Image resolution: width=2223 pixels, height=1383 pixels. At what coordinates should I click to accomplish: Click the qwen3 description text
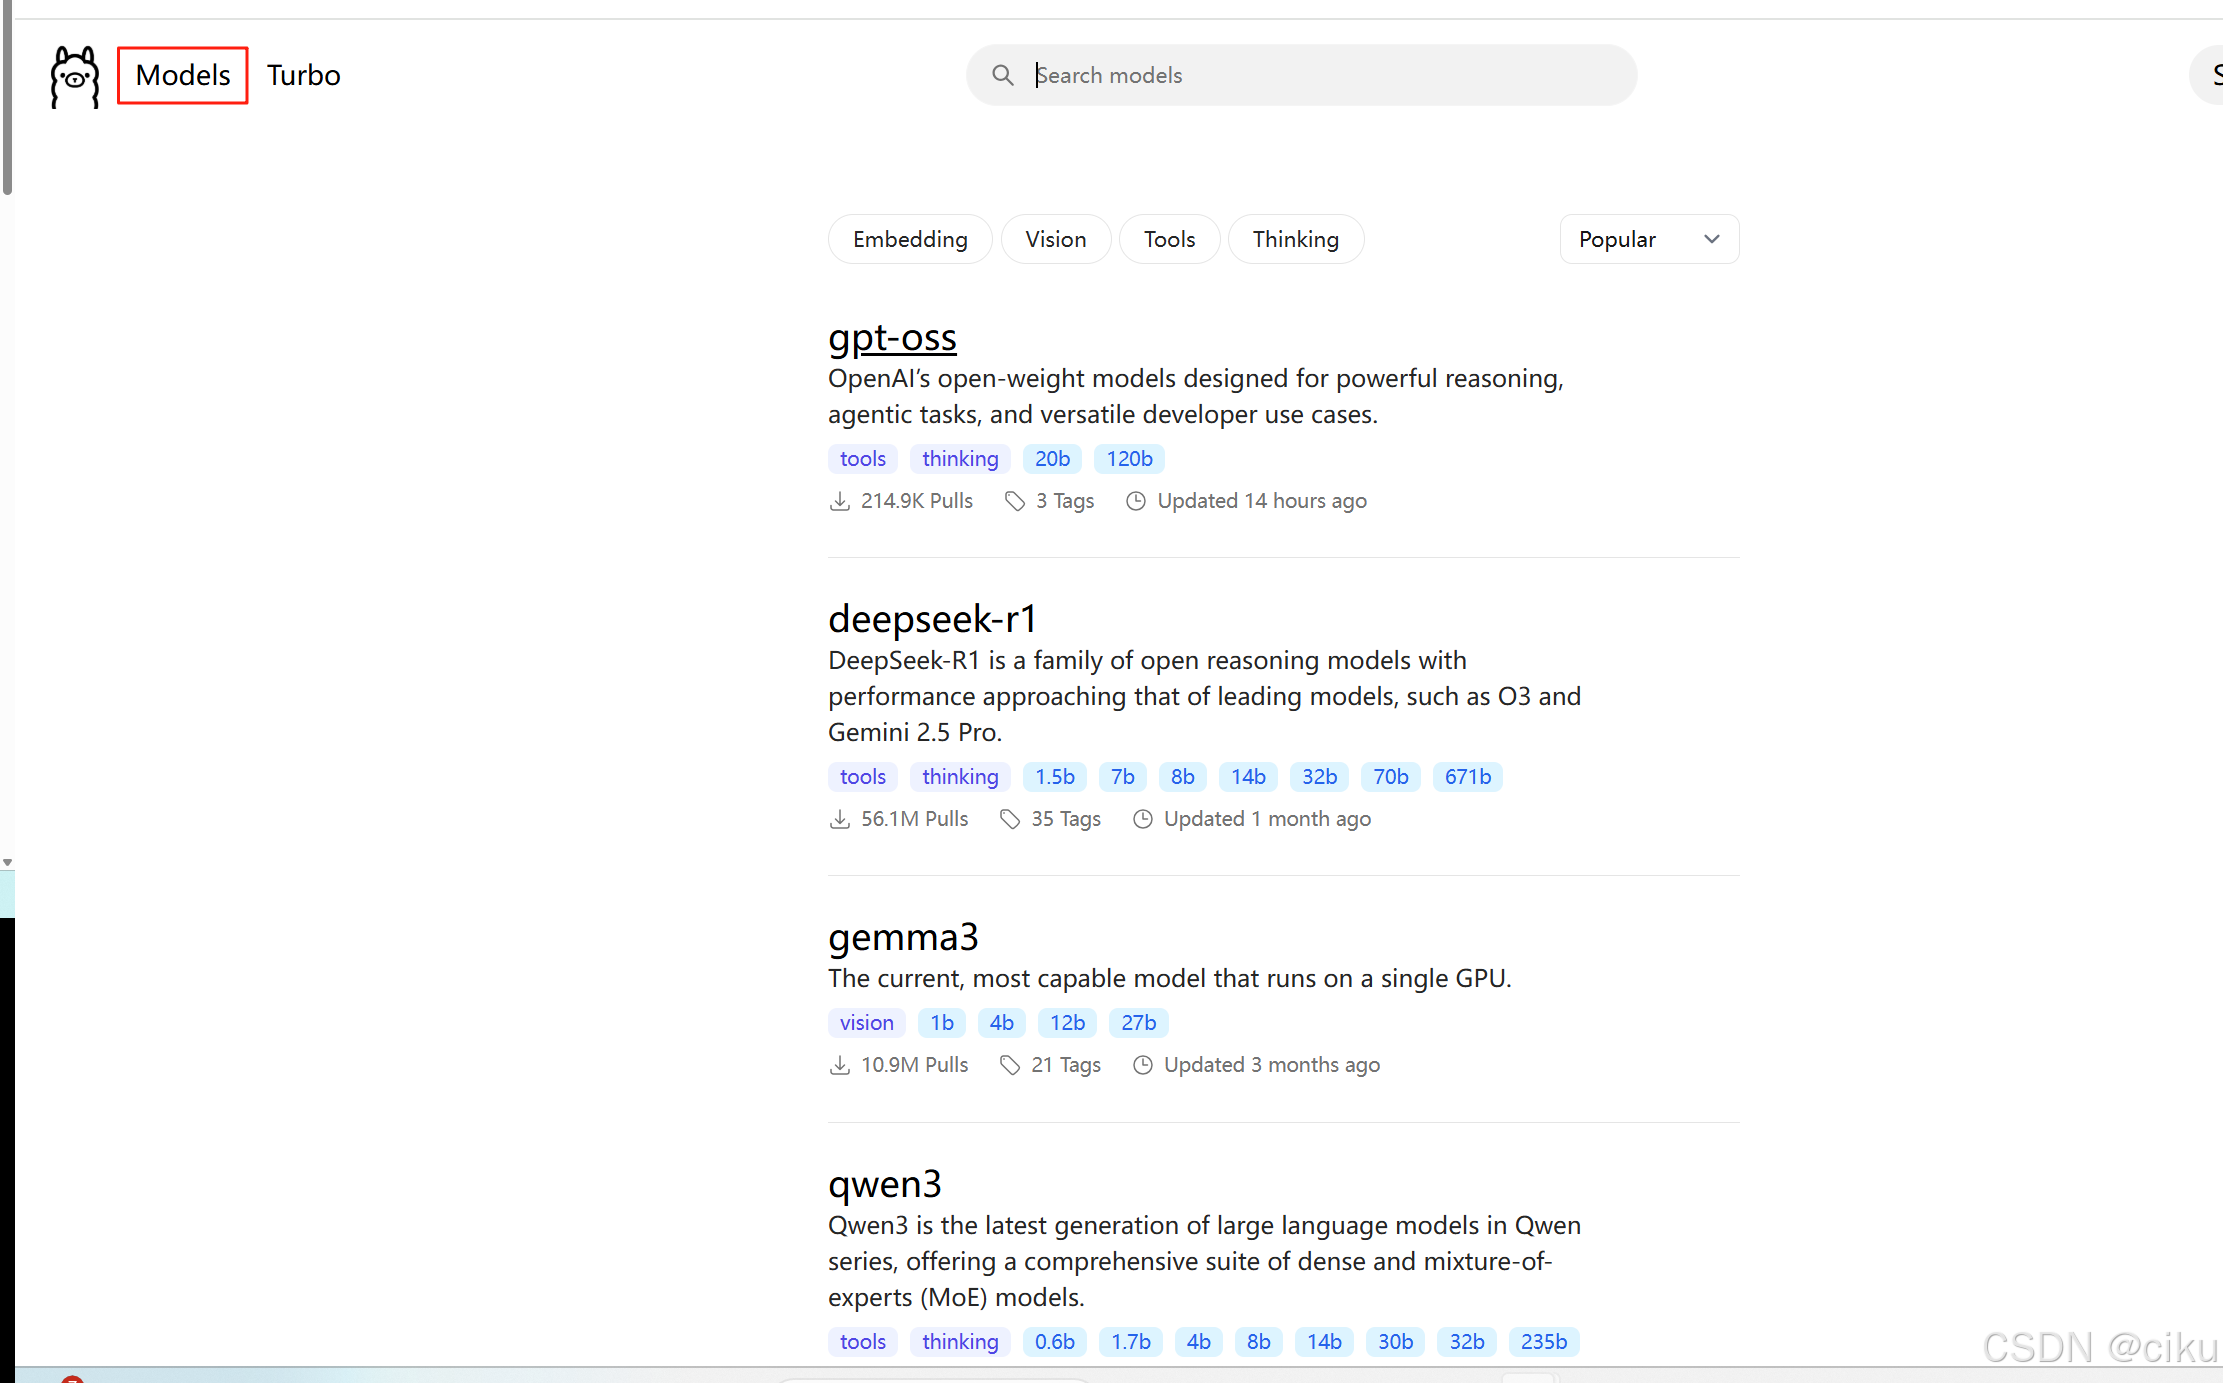coord(1205,1262)
